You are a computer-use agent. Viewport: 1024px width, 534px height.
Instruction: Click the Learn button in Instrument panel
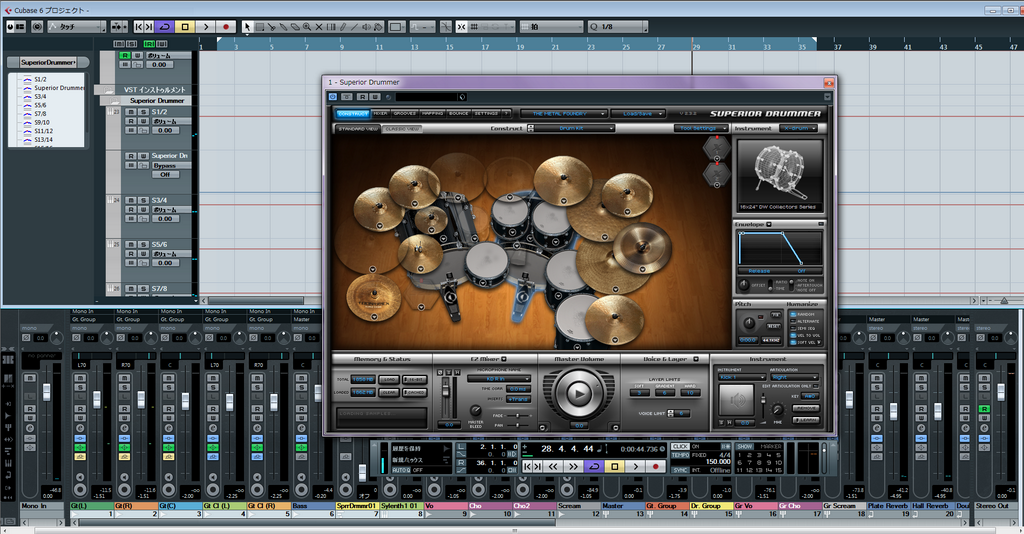tap(807, 420)
